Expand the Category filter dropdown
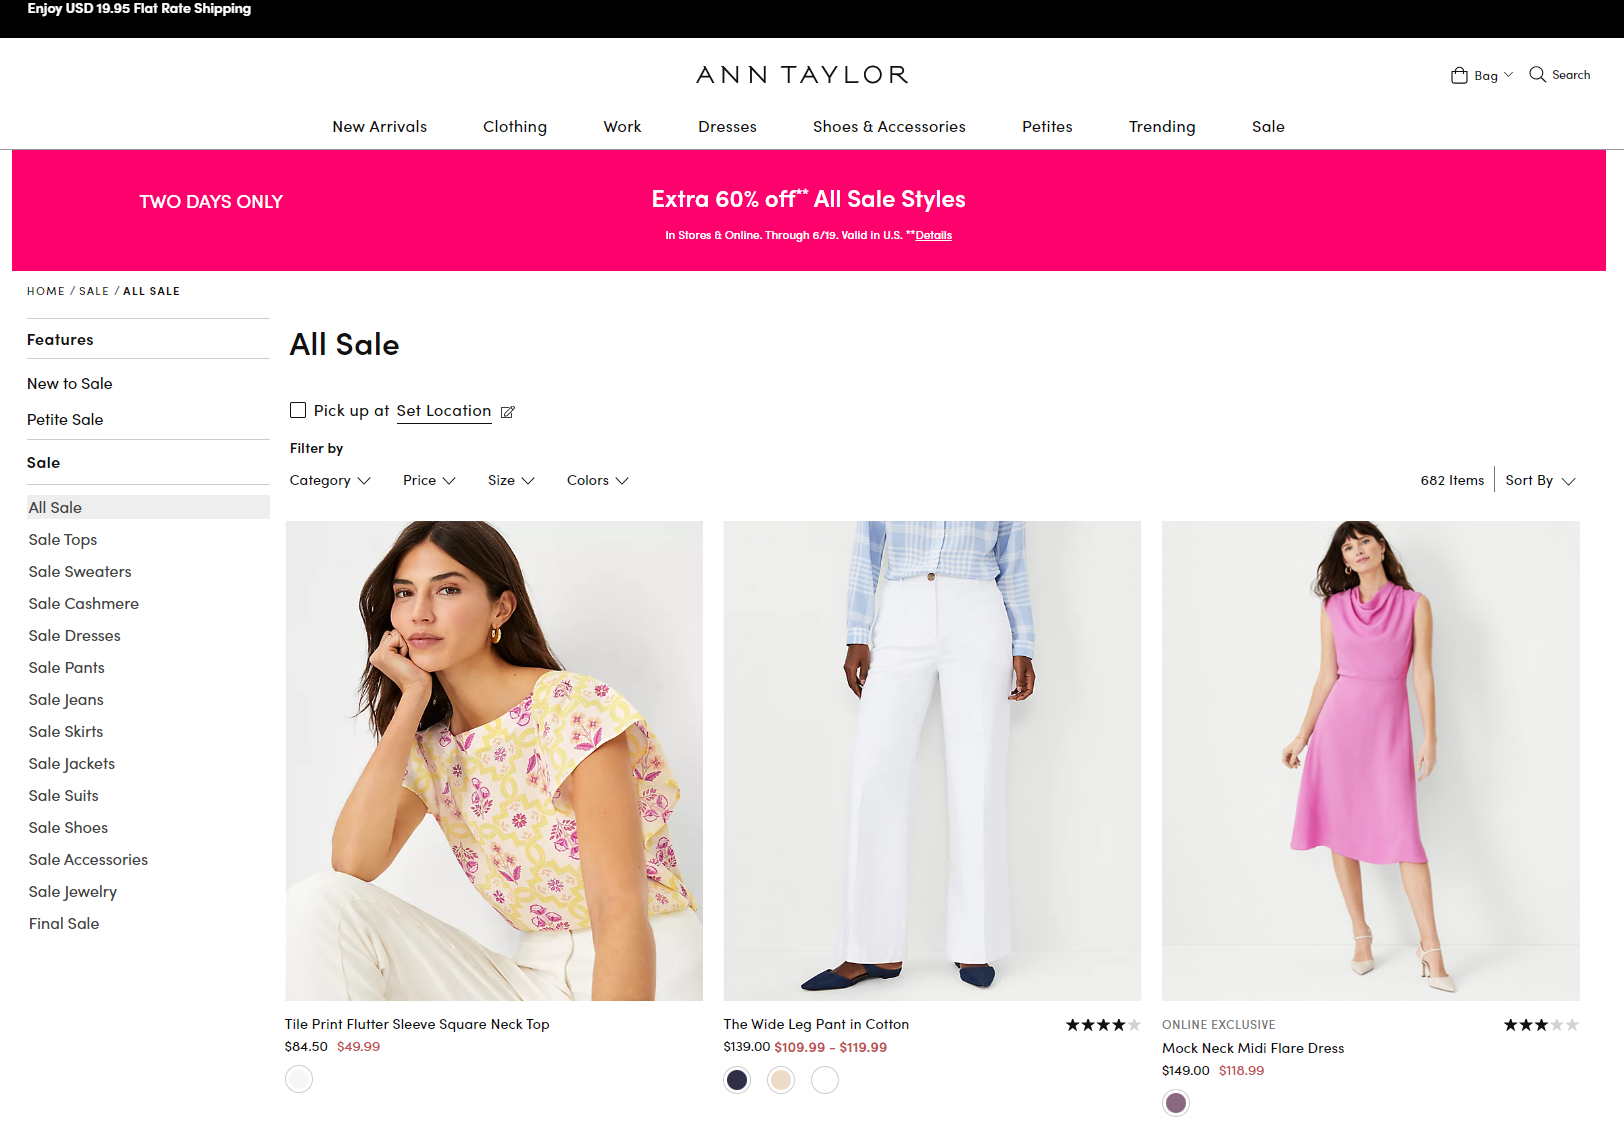 click(x=330, y=481)
